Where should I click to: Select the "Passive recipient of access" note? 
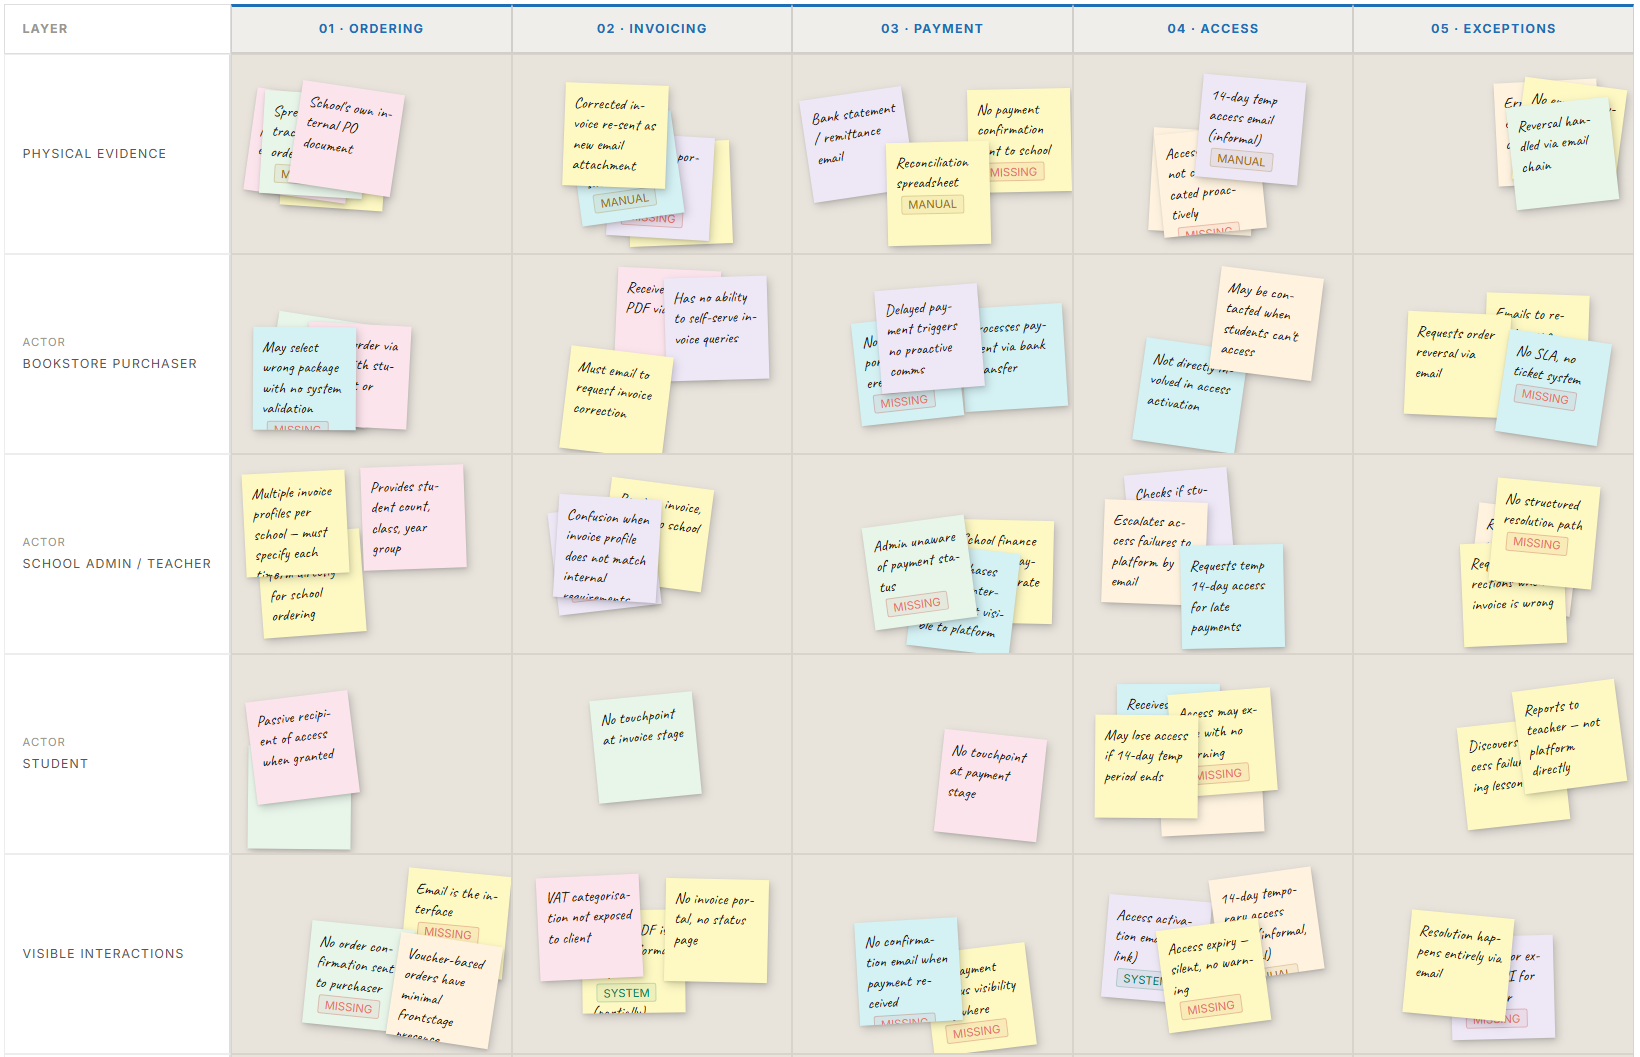coord(302,747)
